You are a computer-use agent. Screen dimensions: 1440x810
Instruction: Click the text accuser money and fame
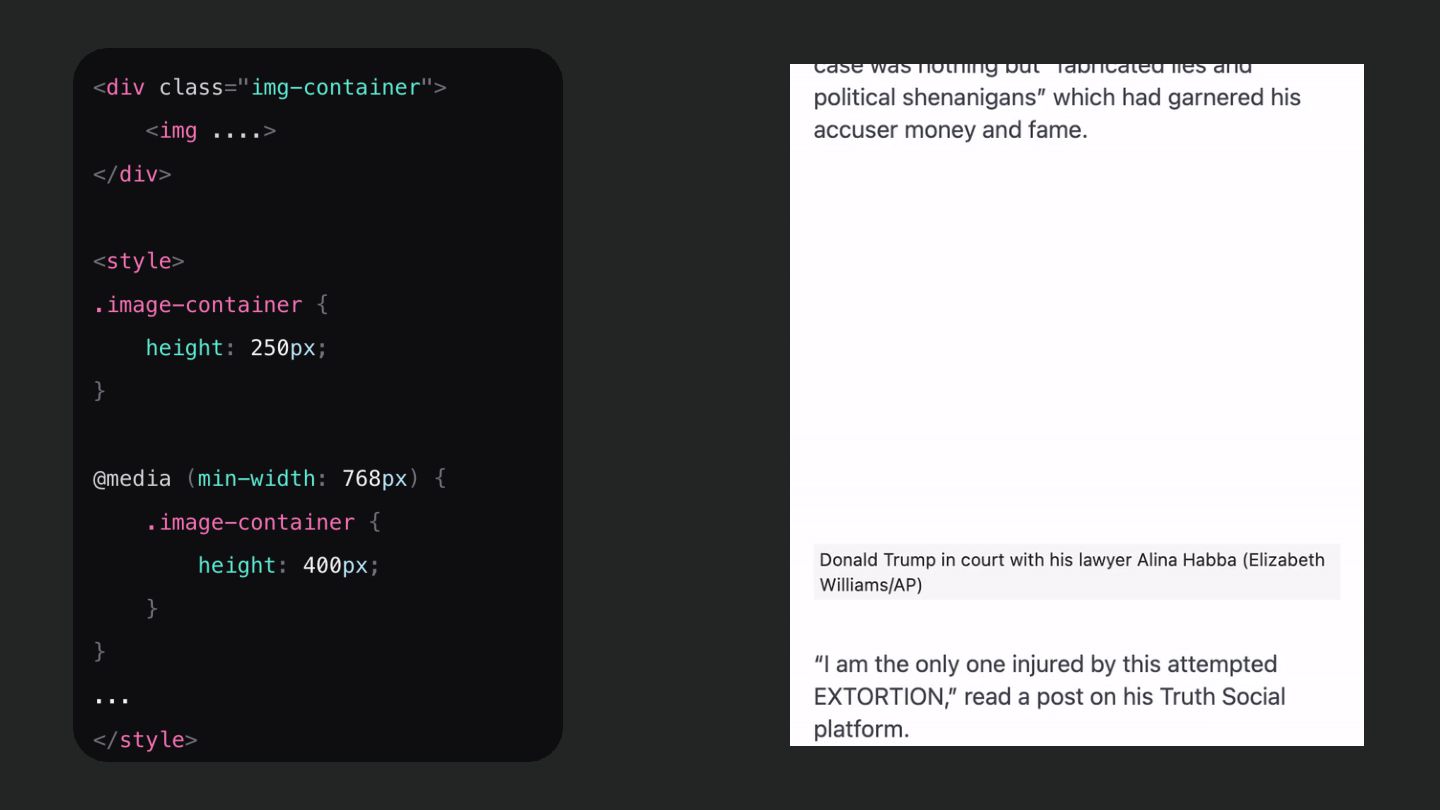(x=950, y=130)
